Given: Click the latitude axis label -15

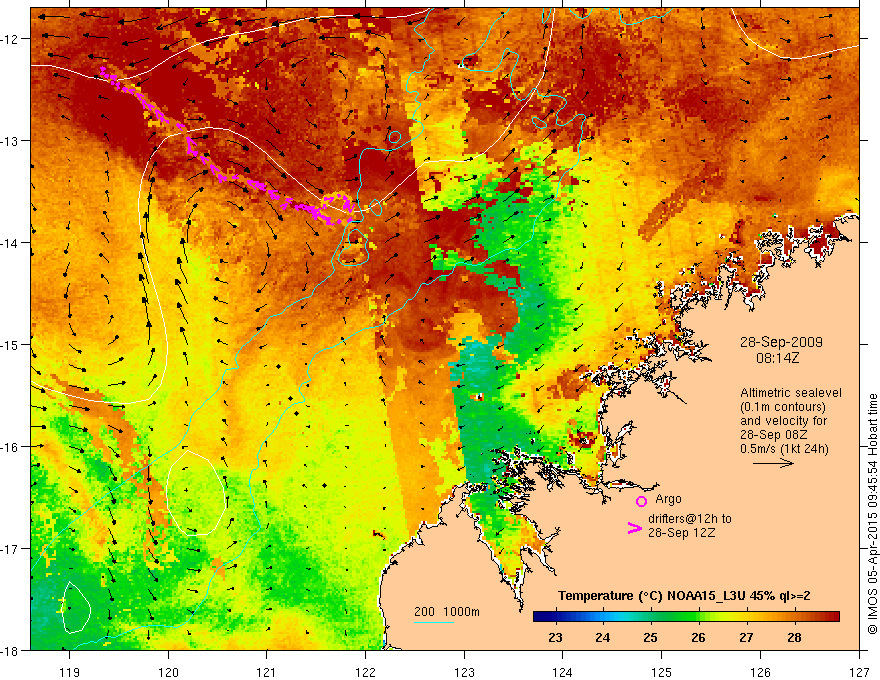Looking at the screenshot, I should pyautogui.click(x=11, y=344).
